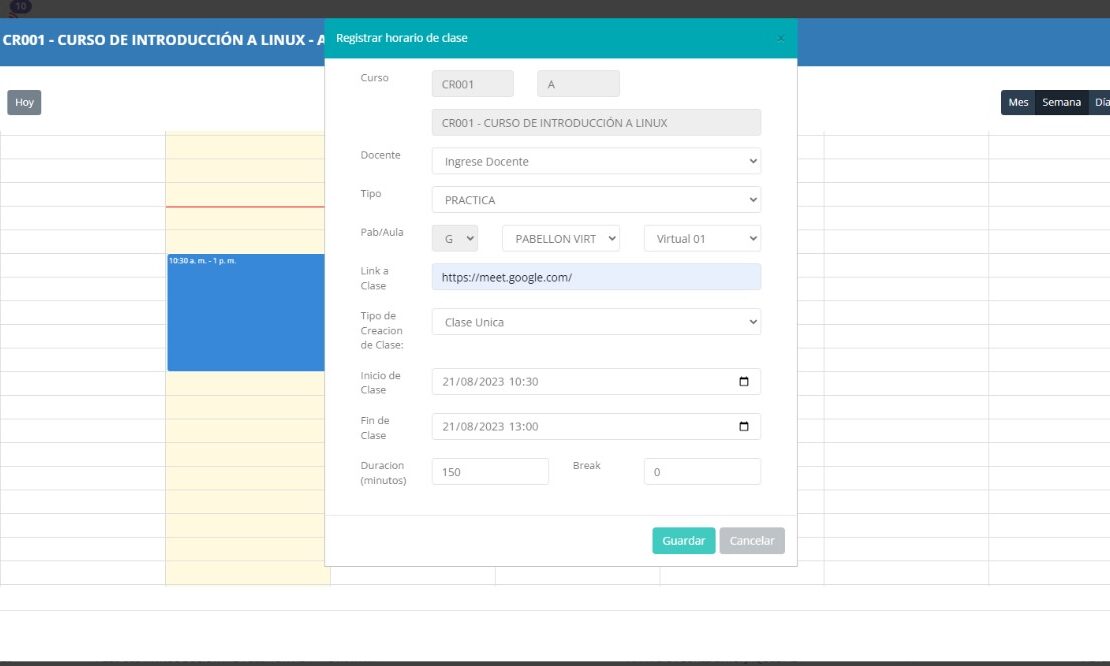The width and height of the screenshot is (1110, 666).
Task: Switch calendar to Dia view
Action: click(x=1100, y=103)
